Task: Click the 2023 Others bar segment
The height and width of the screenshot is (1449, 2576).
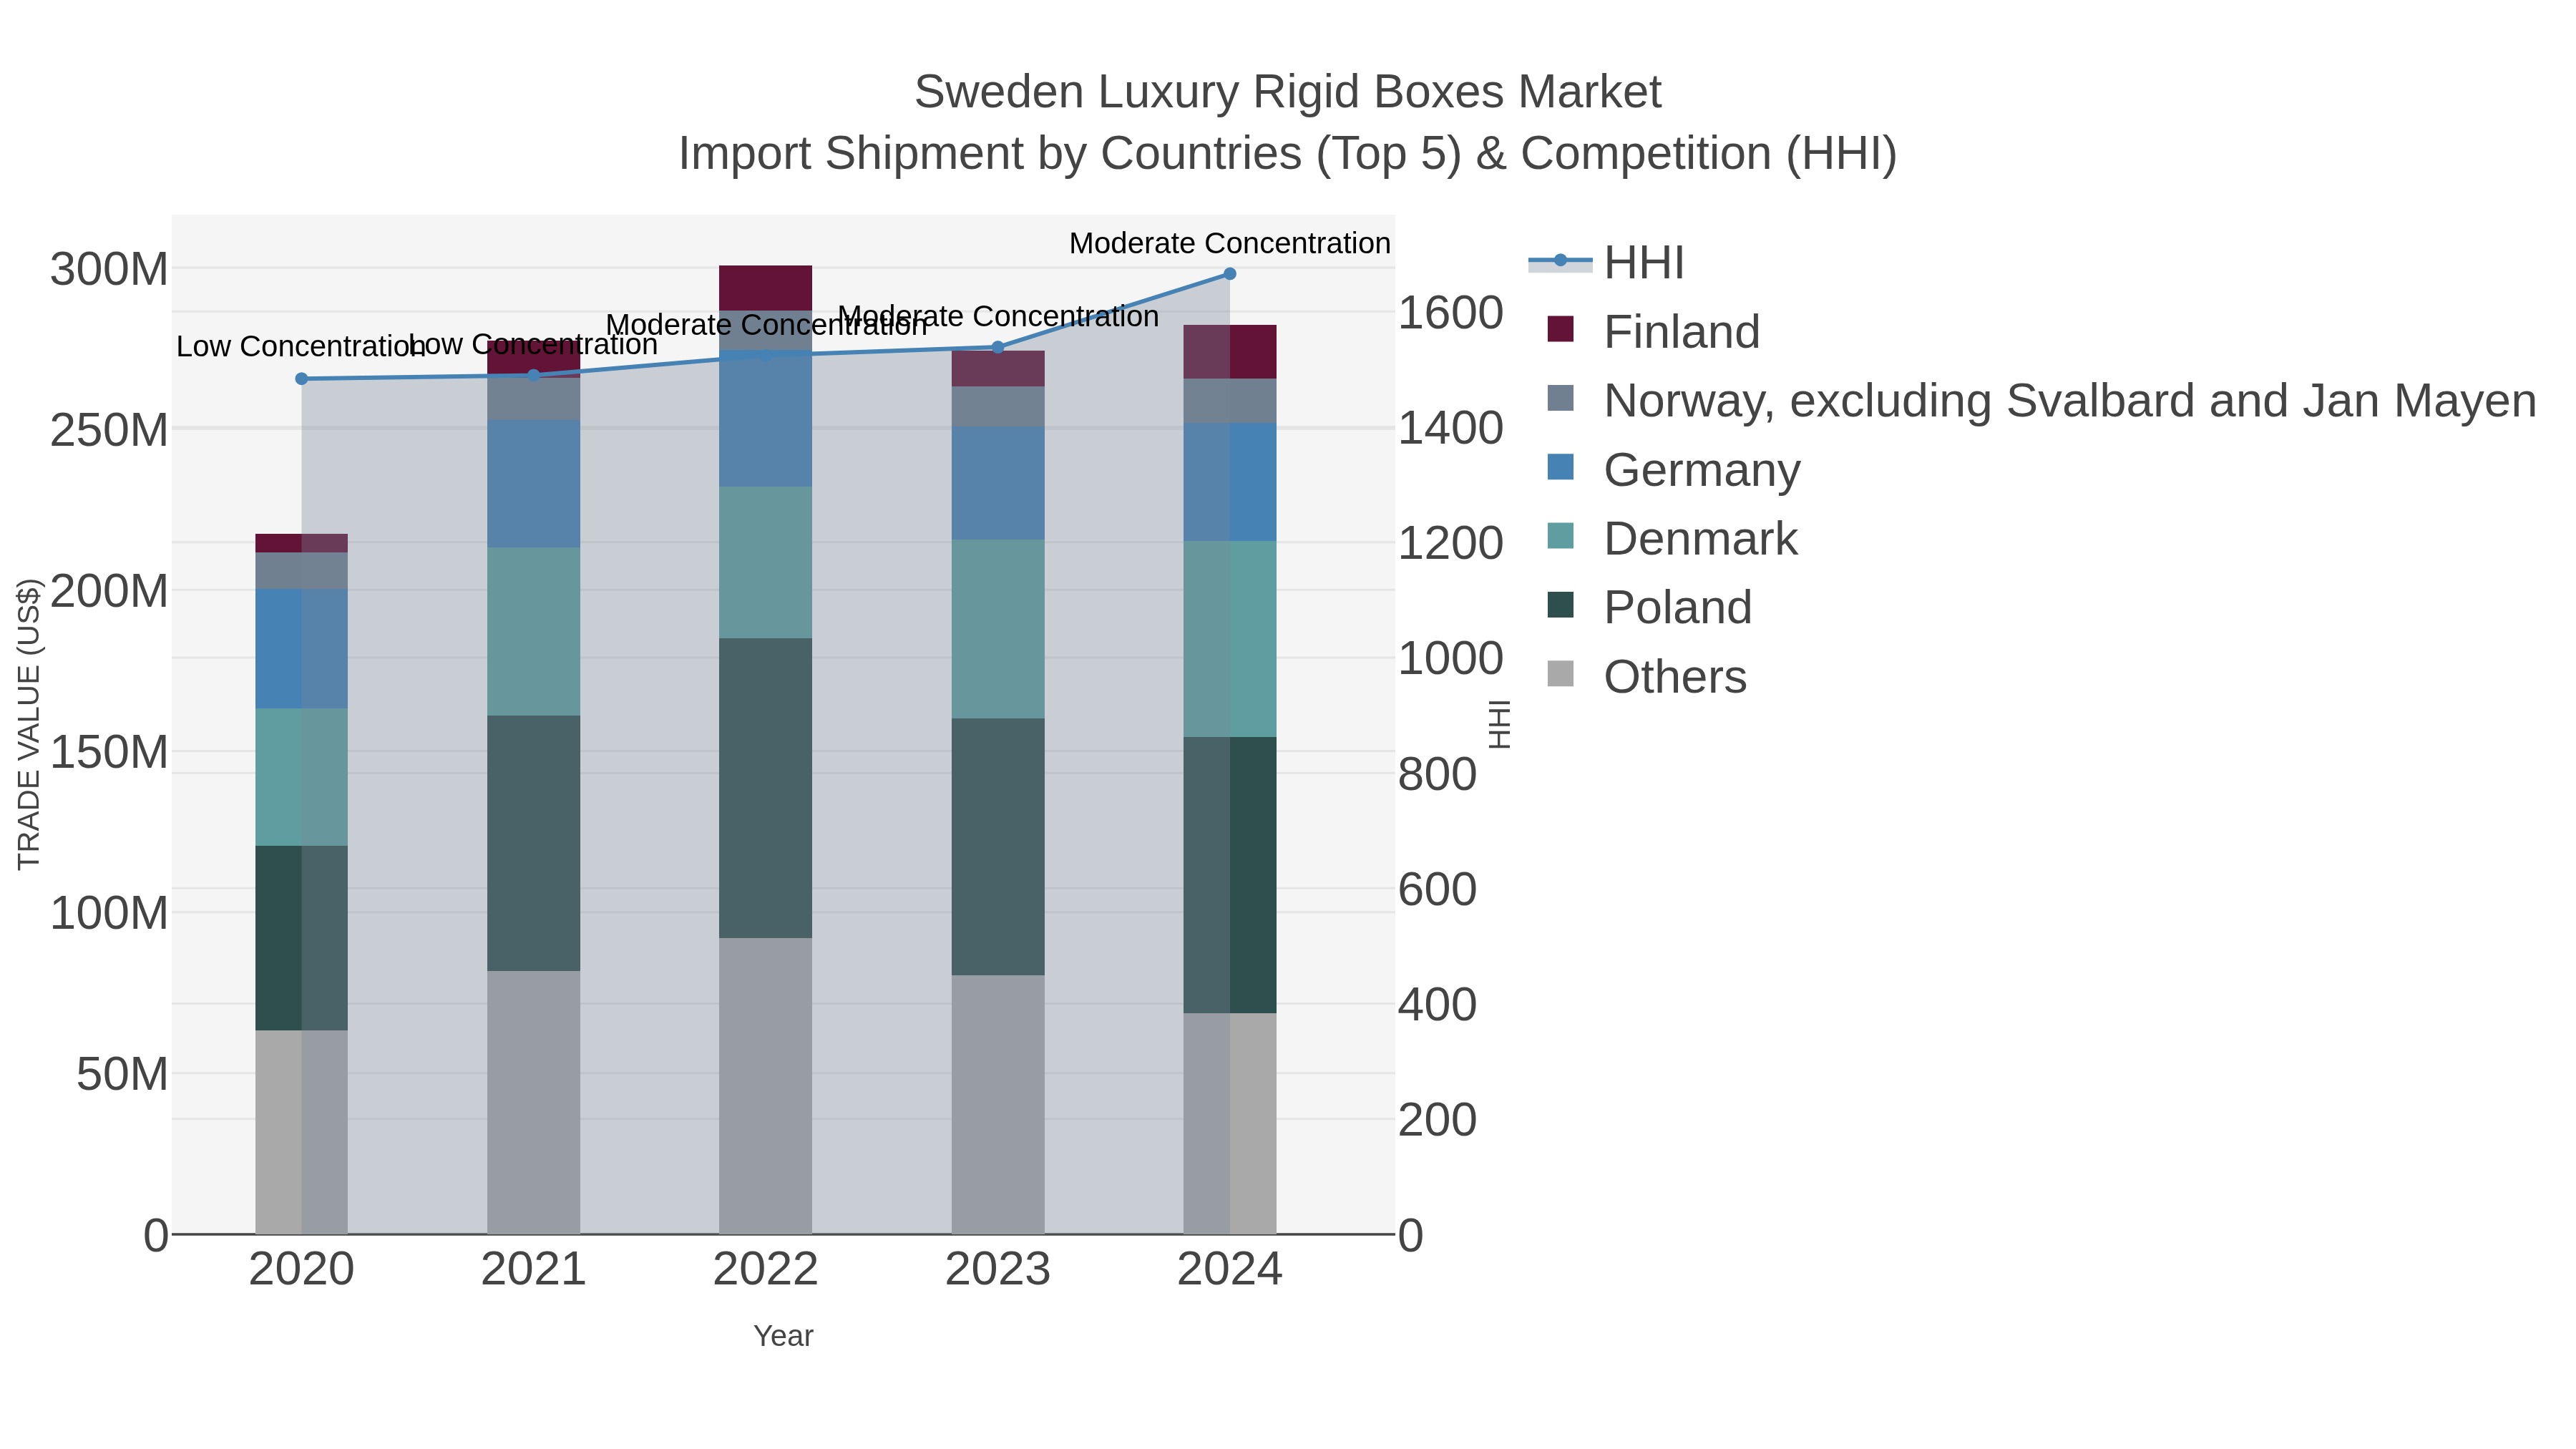Action: [998, 1105]
